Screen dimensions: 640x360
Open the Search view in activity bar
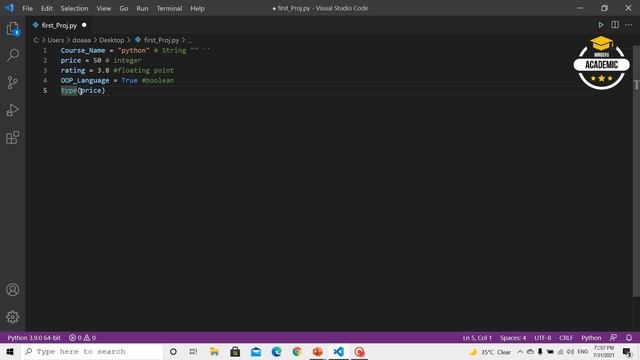[13, 55]
